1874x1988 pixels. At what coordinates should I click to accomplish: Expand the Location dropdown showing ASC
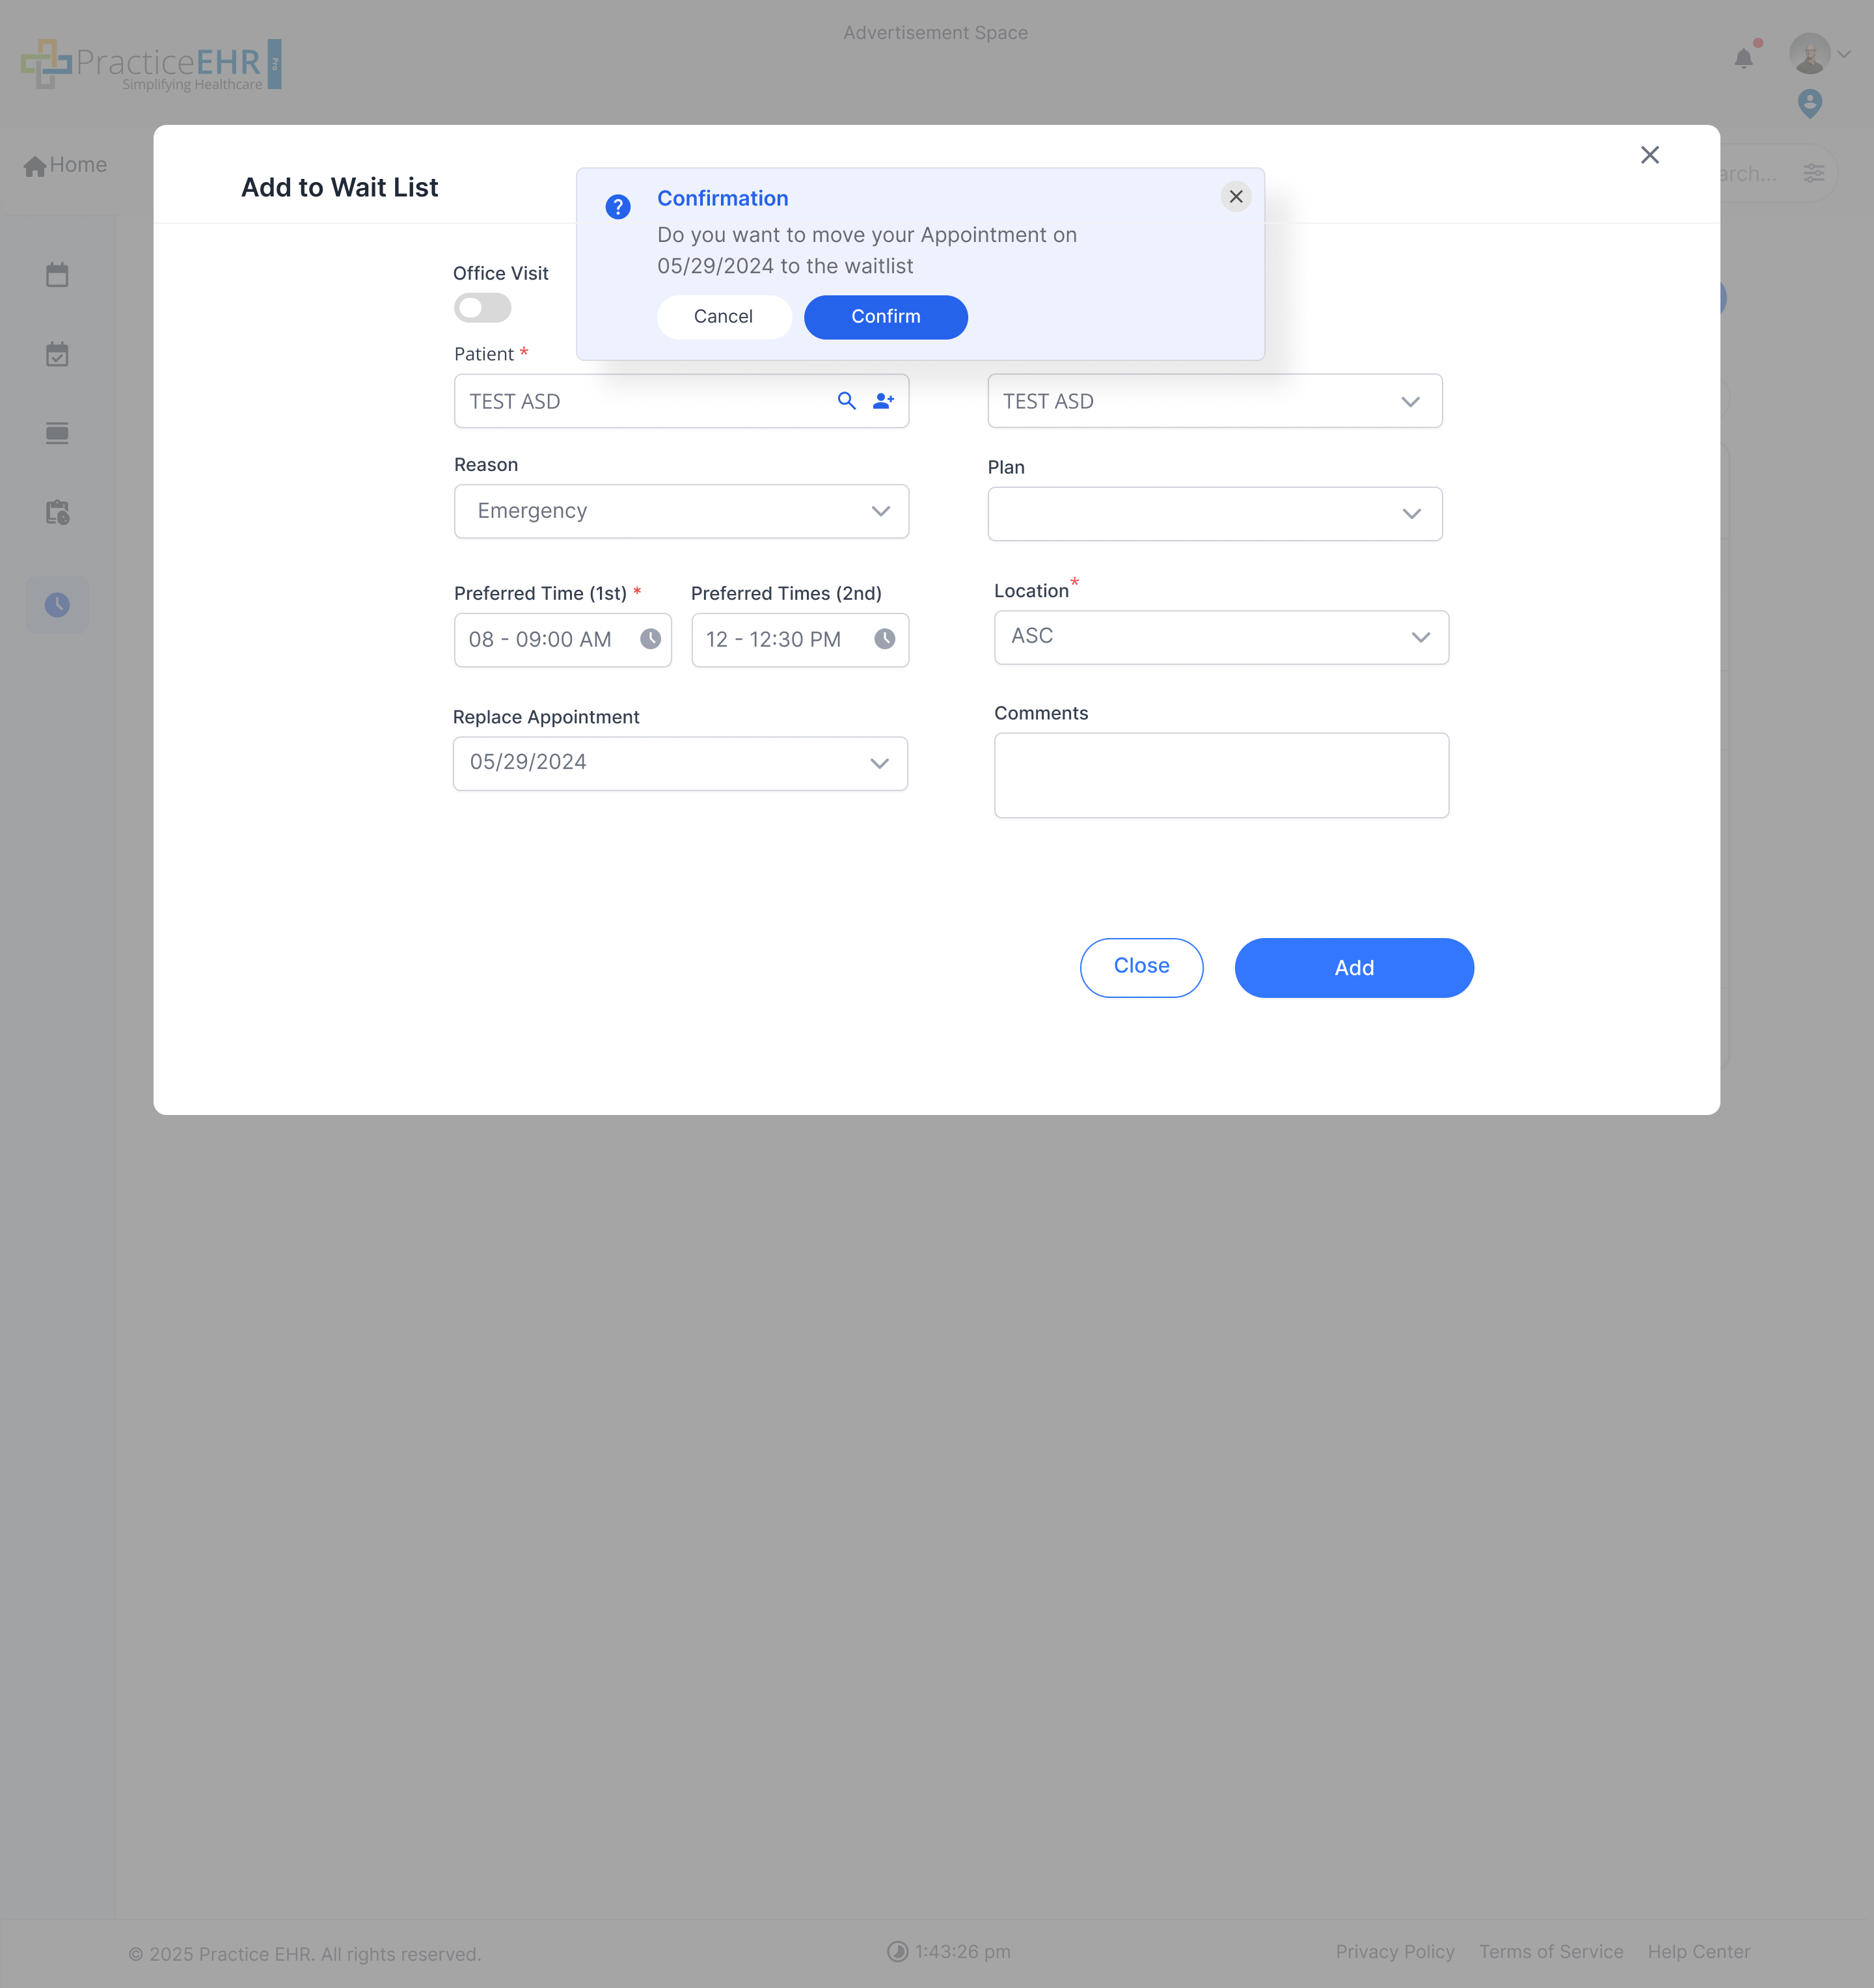click(x=1220, y=637)
